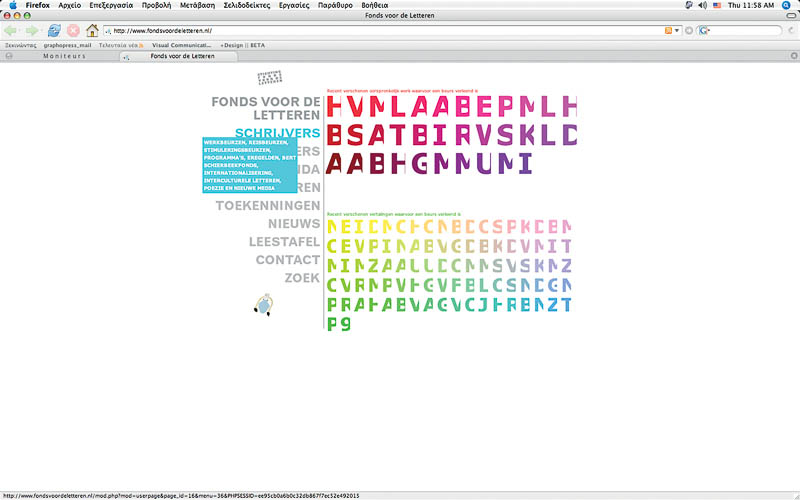800x500 pixels.
Task: Click the red heading 'Recent verschenen oorspronkelijk werk'
Action: pos(402,91)
